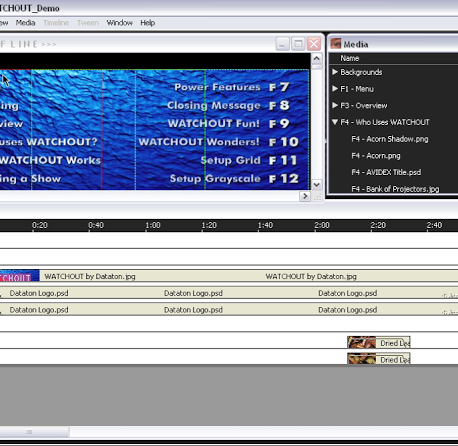Click the Media window icon
The image size is (458, 446).
coord(336,43)
